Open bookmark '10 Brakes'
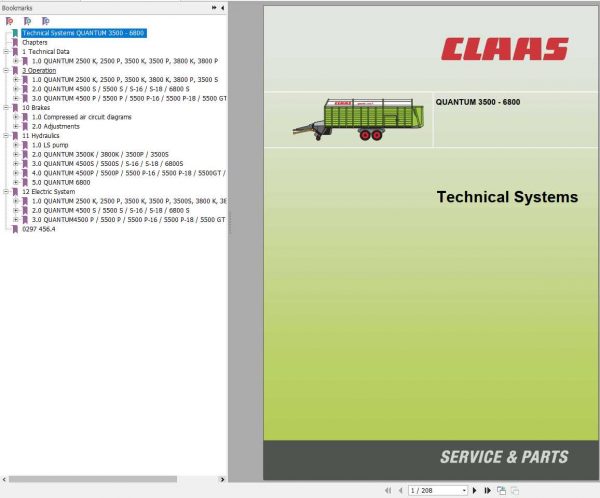 coord(36,108)
